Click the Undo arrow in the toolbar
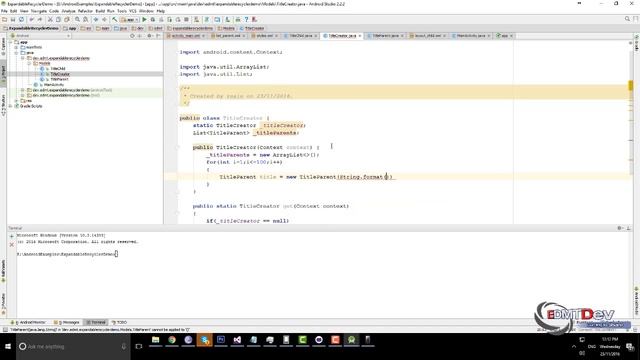 pos(31,20)
